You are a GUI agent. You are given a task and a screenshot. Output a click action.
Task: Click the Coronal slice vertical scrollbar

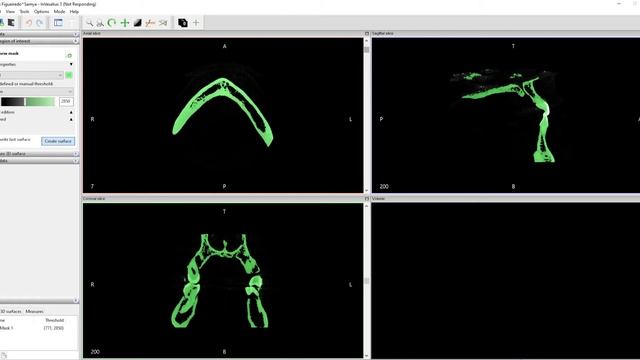click(x=367, y=280)
